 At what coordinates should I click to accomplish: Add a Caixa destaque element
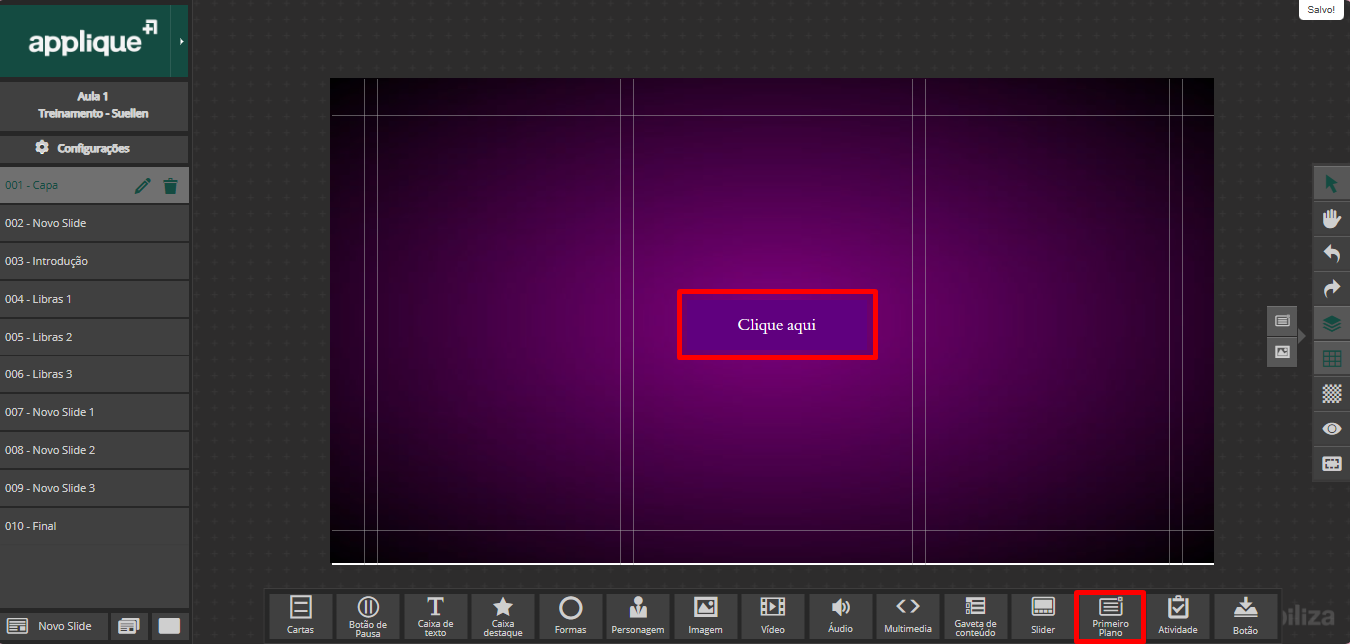(503, 615)
